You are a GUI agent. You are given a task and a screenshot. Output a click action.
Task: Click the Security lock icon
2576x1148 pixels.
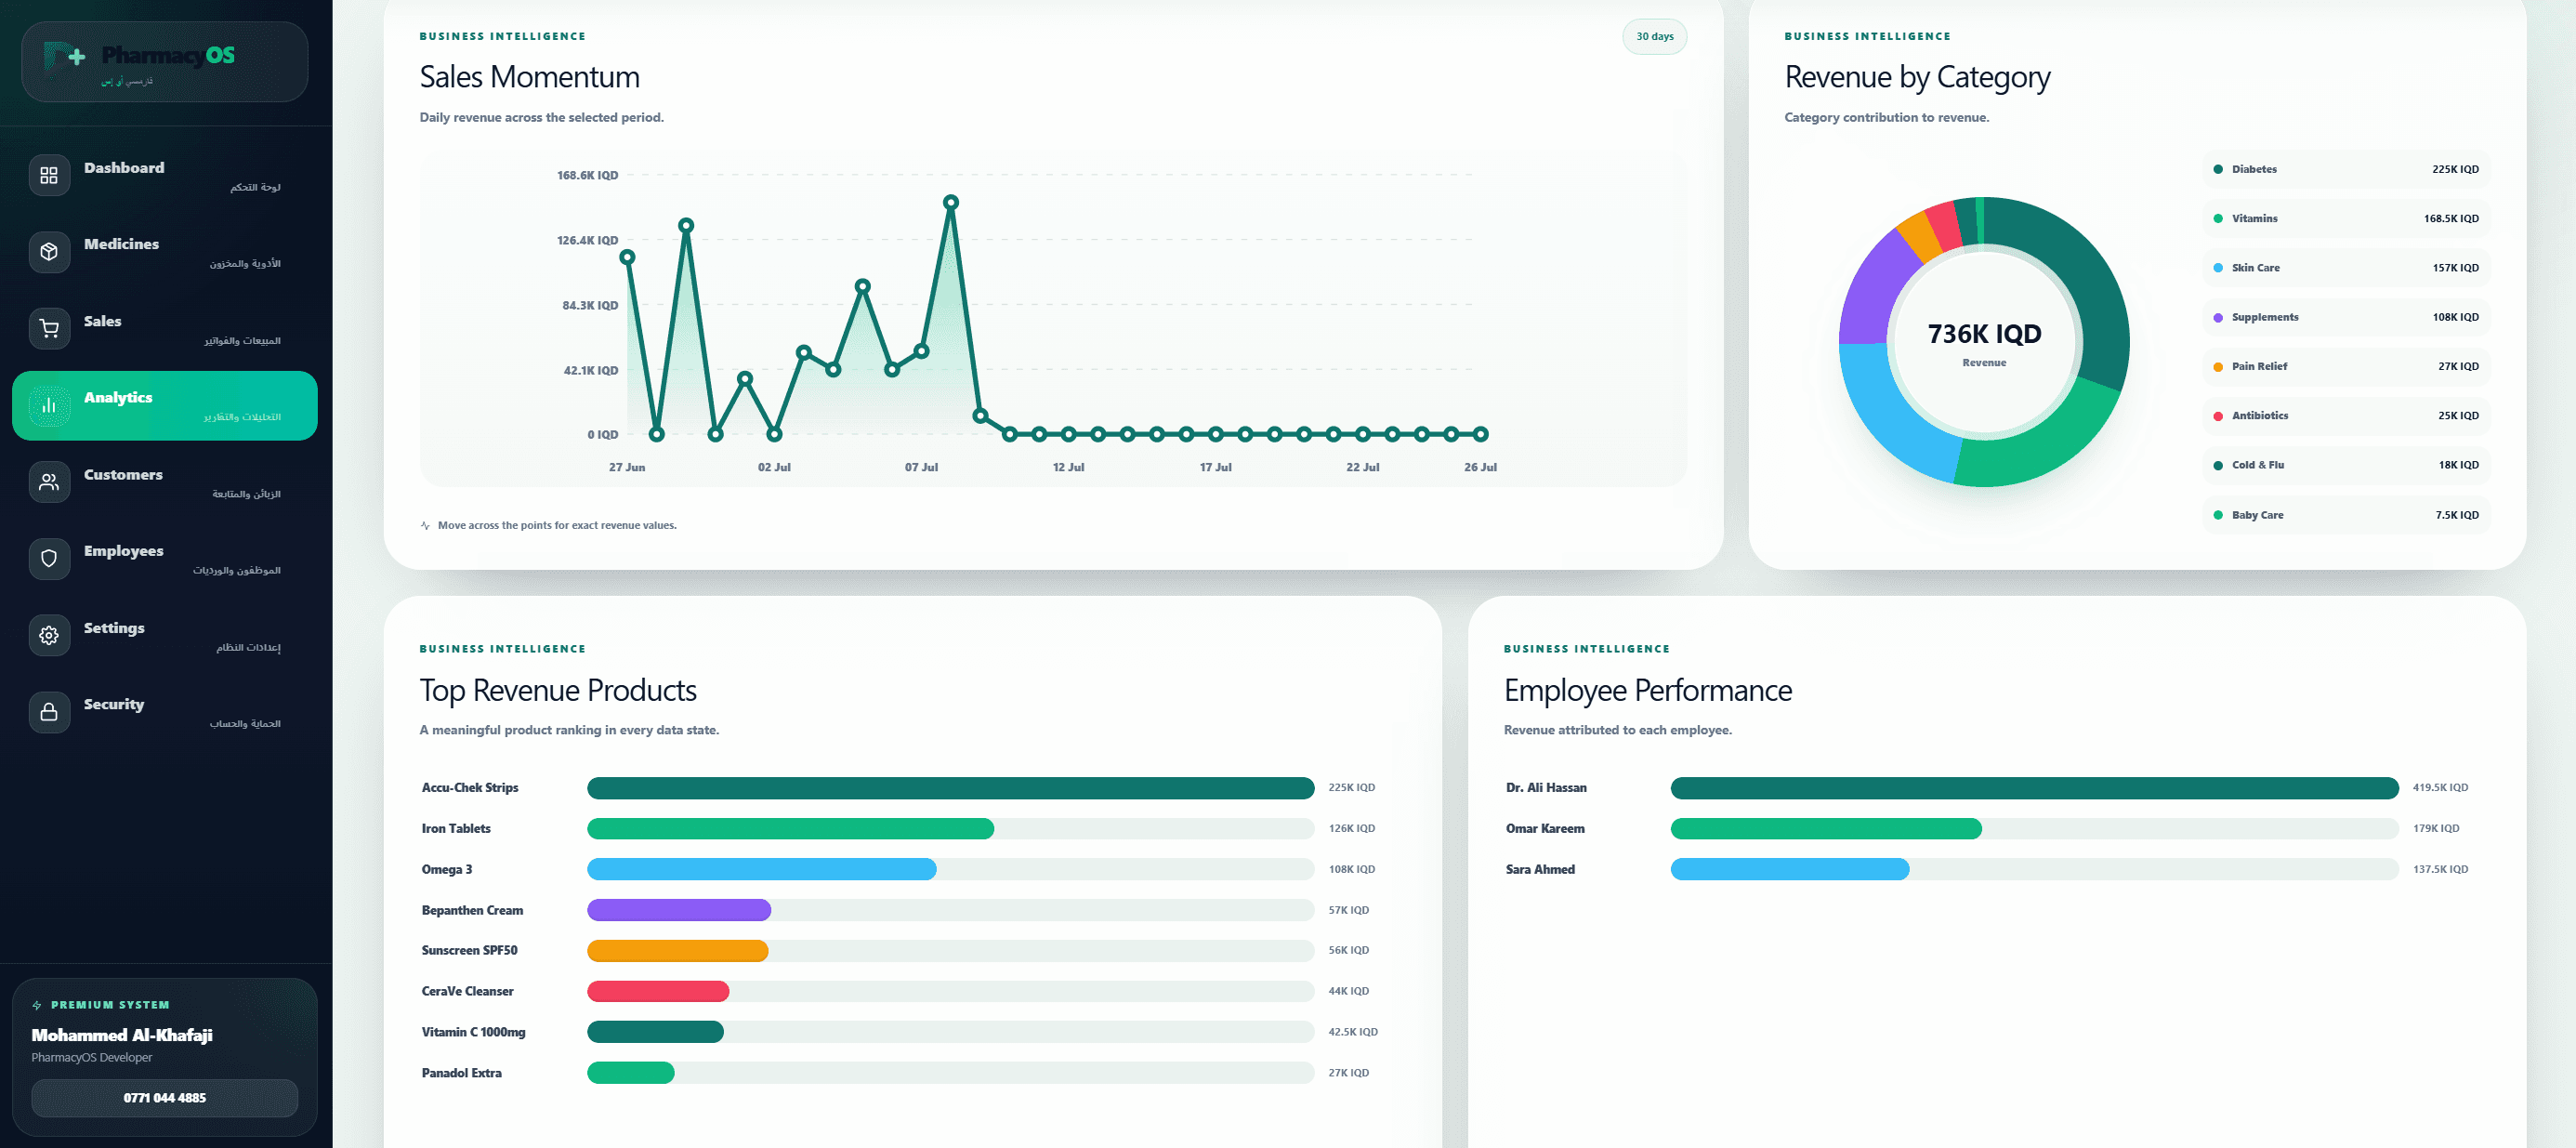[x=49, y=712]
